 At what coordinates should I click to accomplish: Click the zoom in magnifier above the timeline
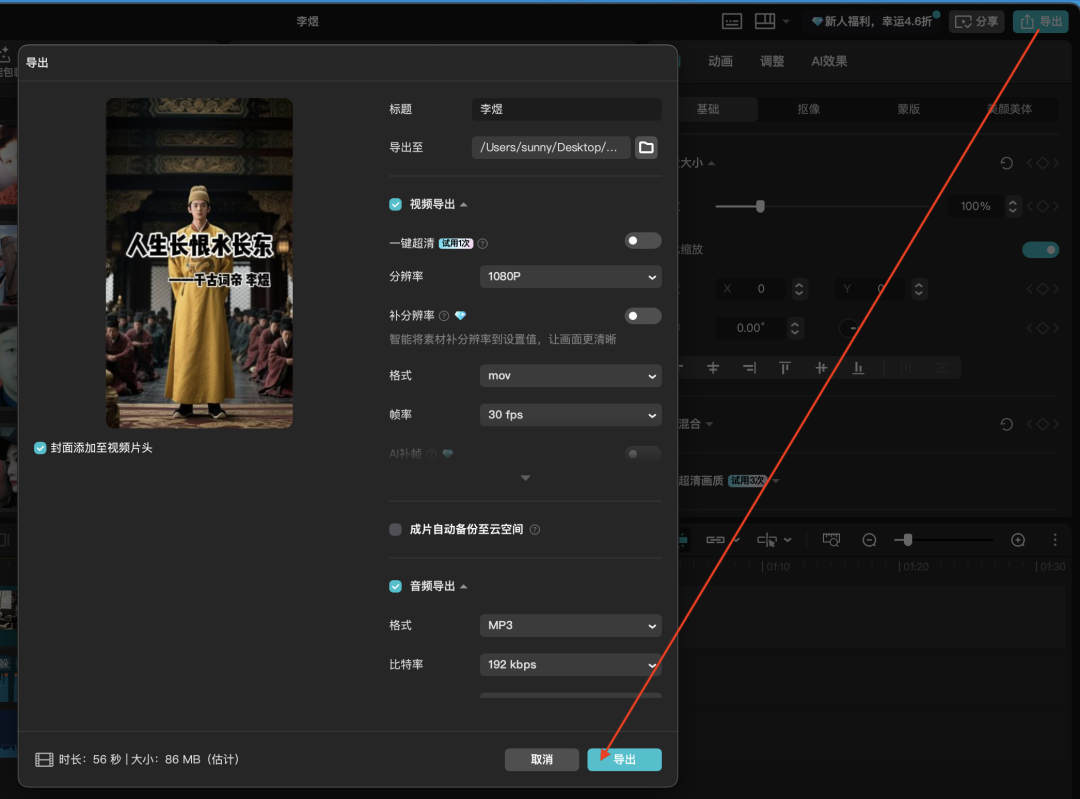tap(1018, 539)
